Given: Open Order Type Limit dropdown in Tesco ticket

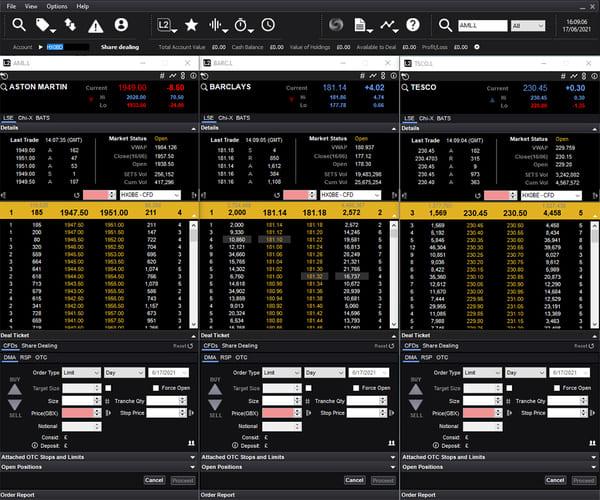Looking at the screenshot, I should click(x=482, y=373).
